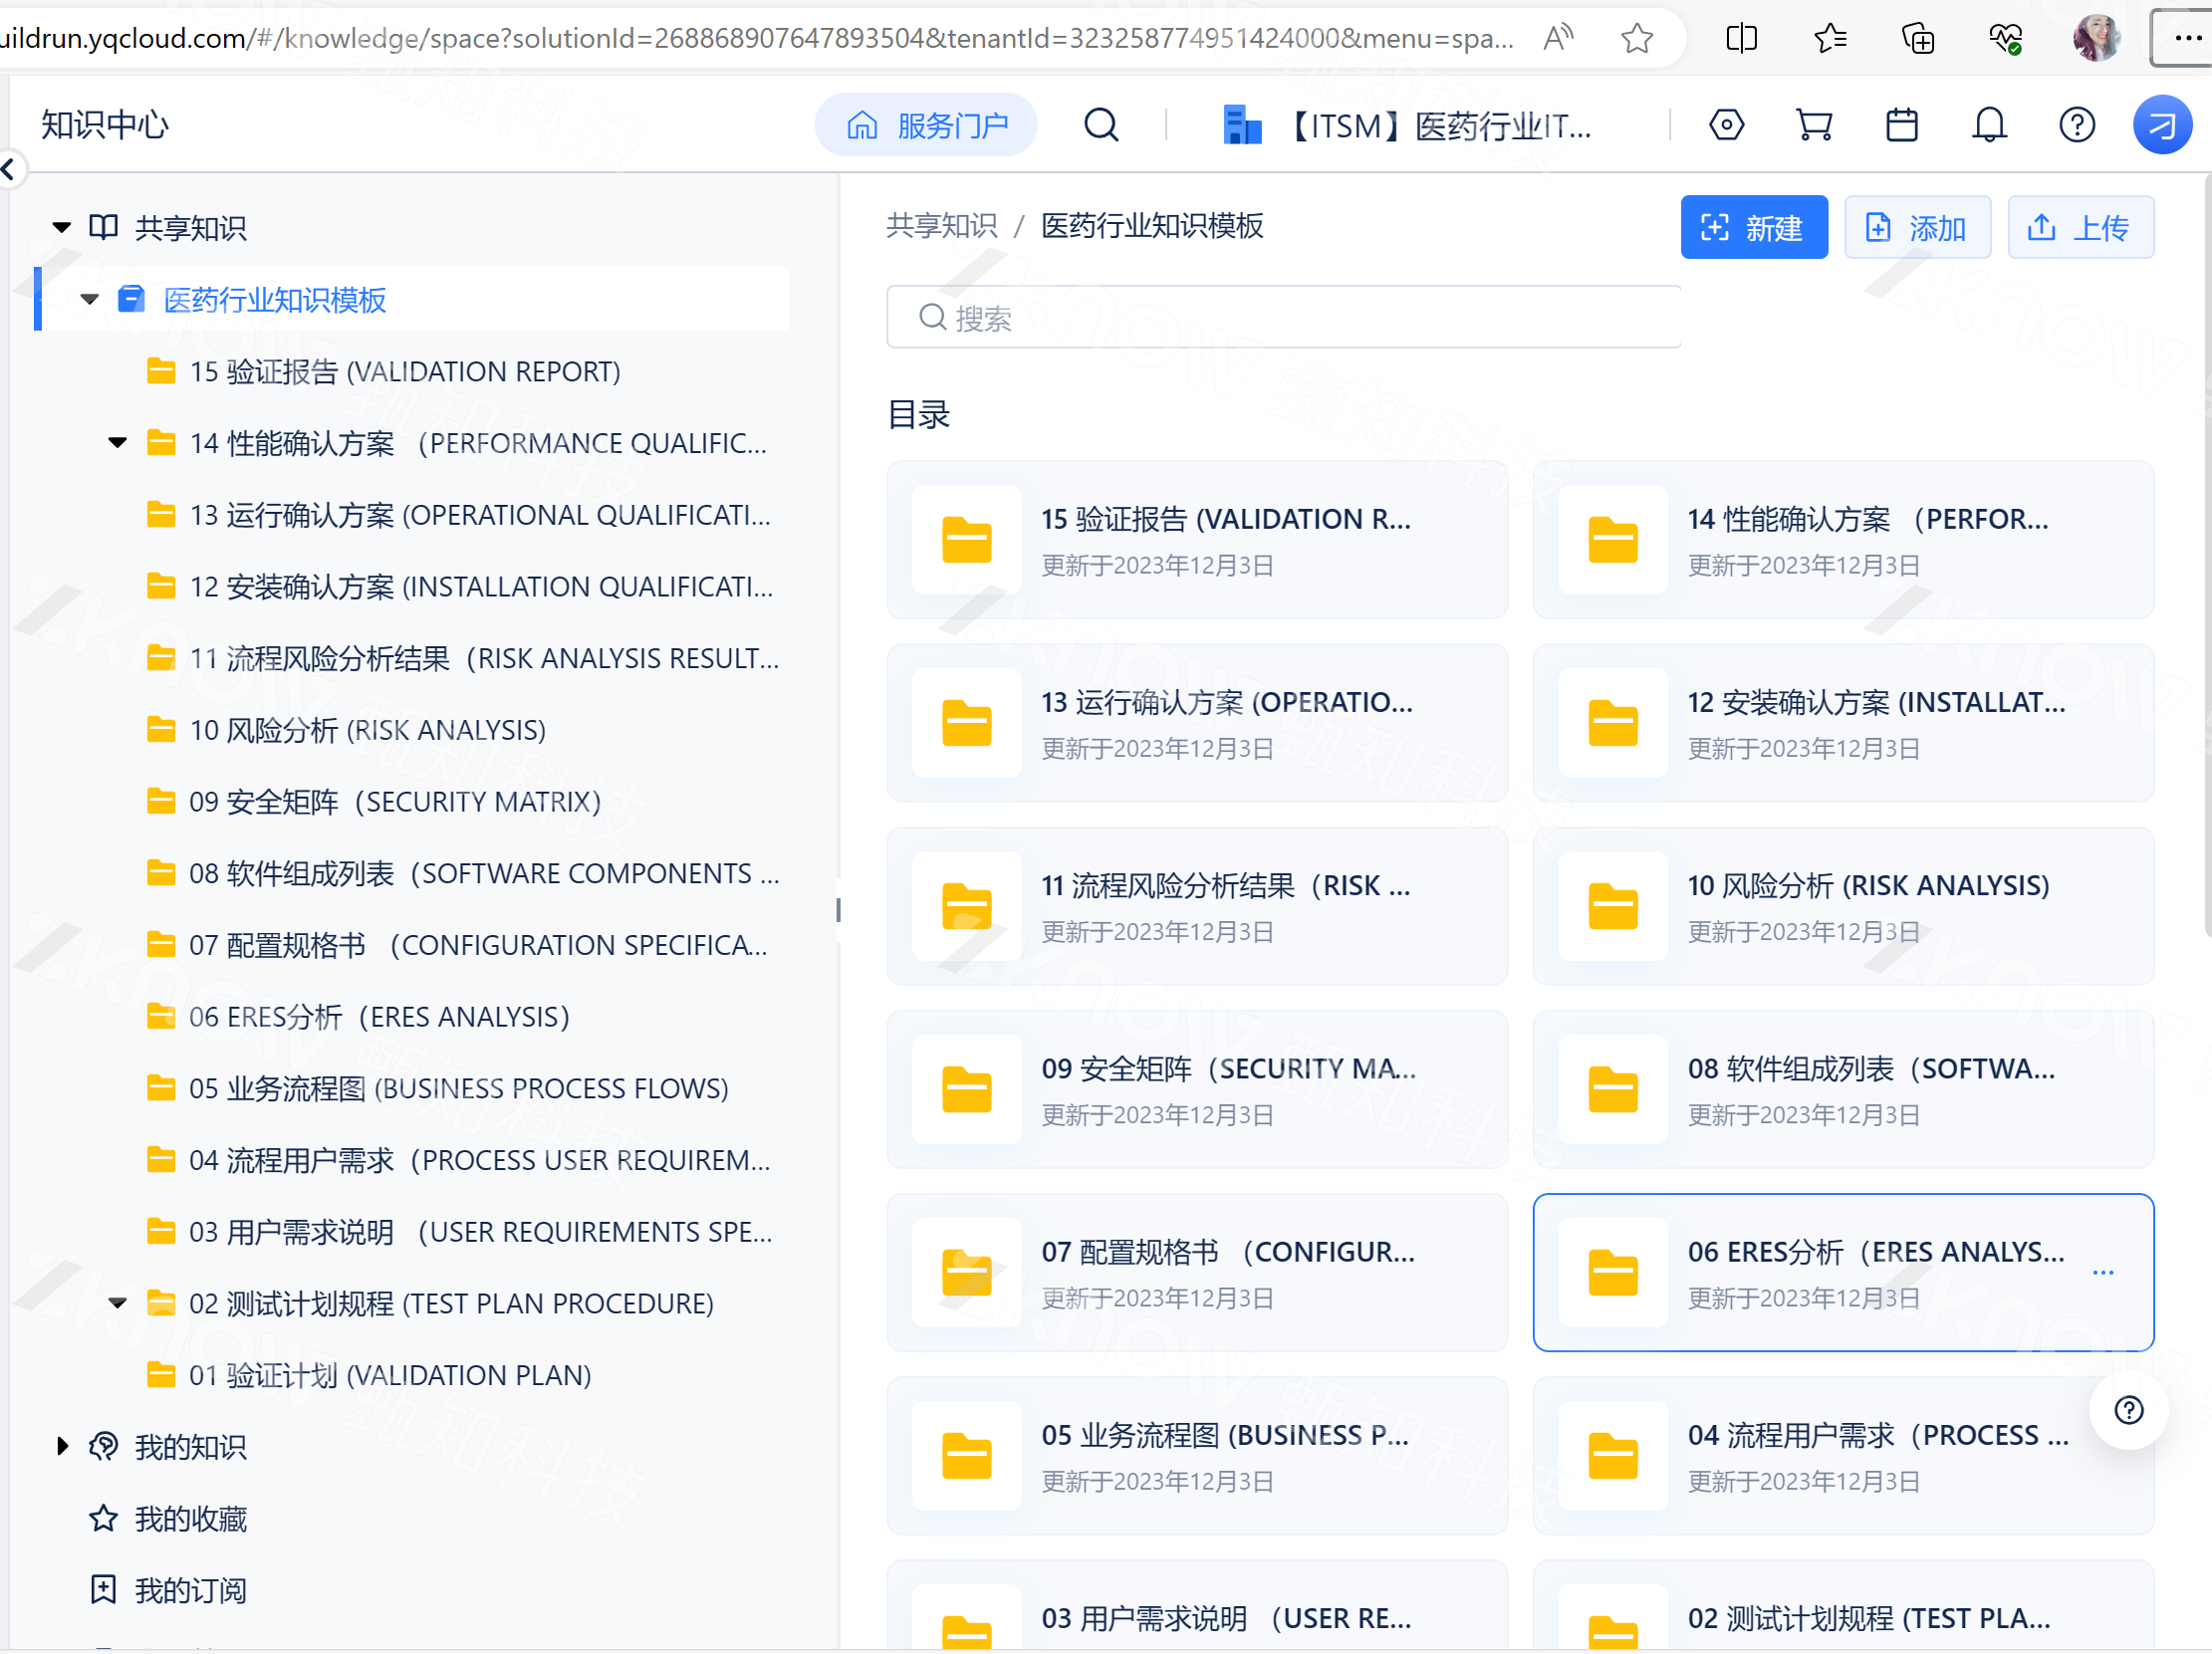Screen dimensions: 2212x1654
Task: Open the 15 验证报告 folder card
Action: coord(1197,540)
